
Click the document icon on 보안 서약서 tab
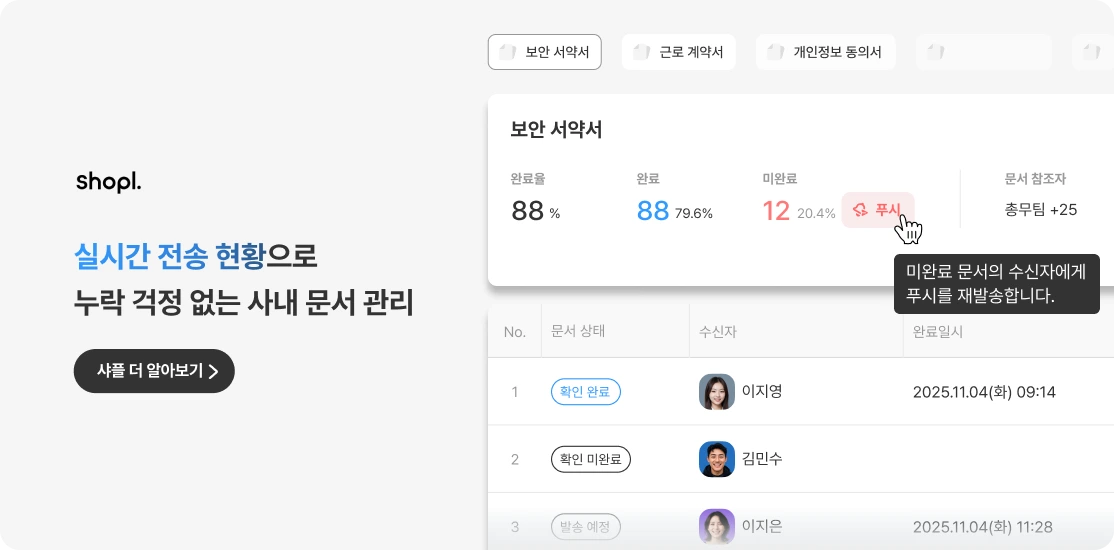[507, 53]
